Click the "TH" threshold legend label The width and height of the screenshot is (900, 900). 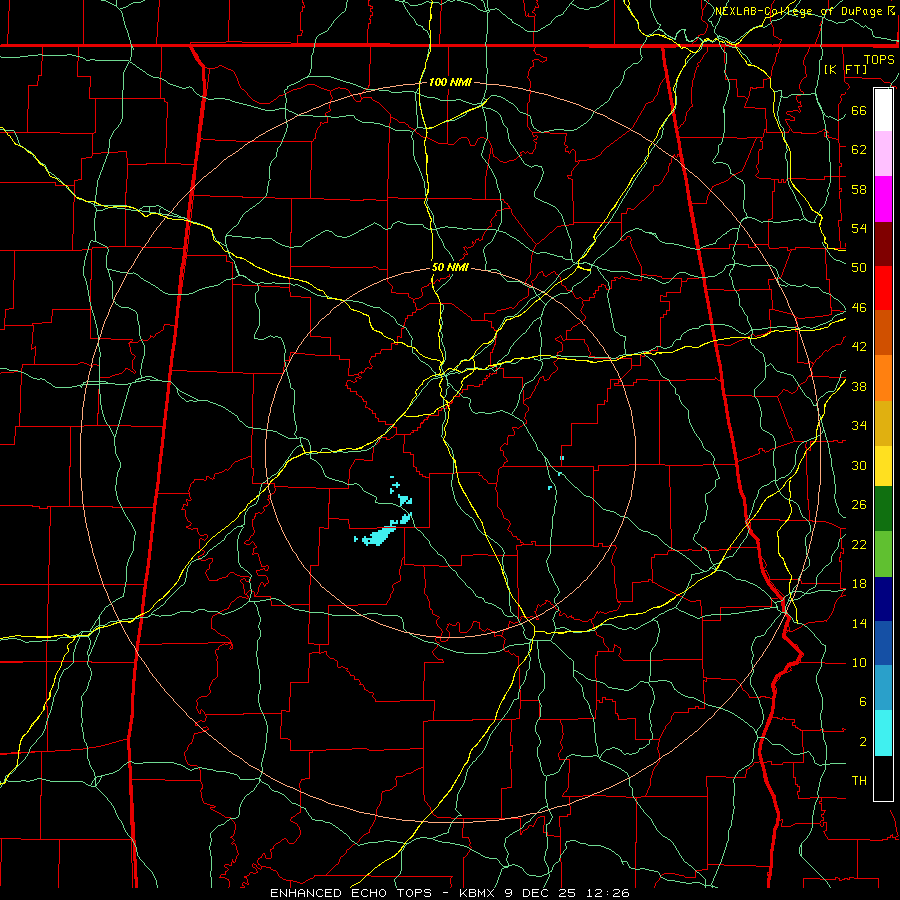point(859,781)
